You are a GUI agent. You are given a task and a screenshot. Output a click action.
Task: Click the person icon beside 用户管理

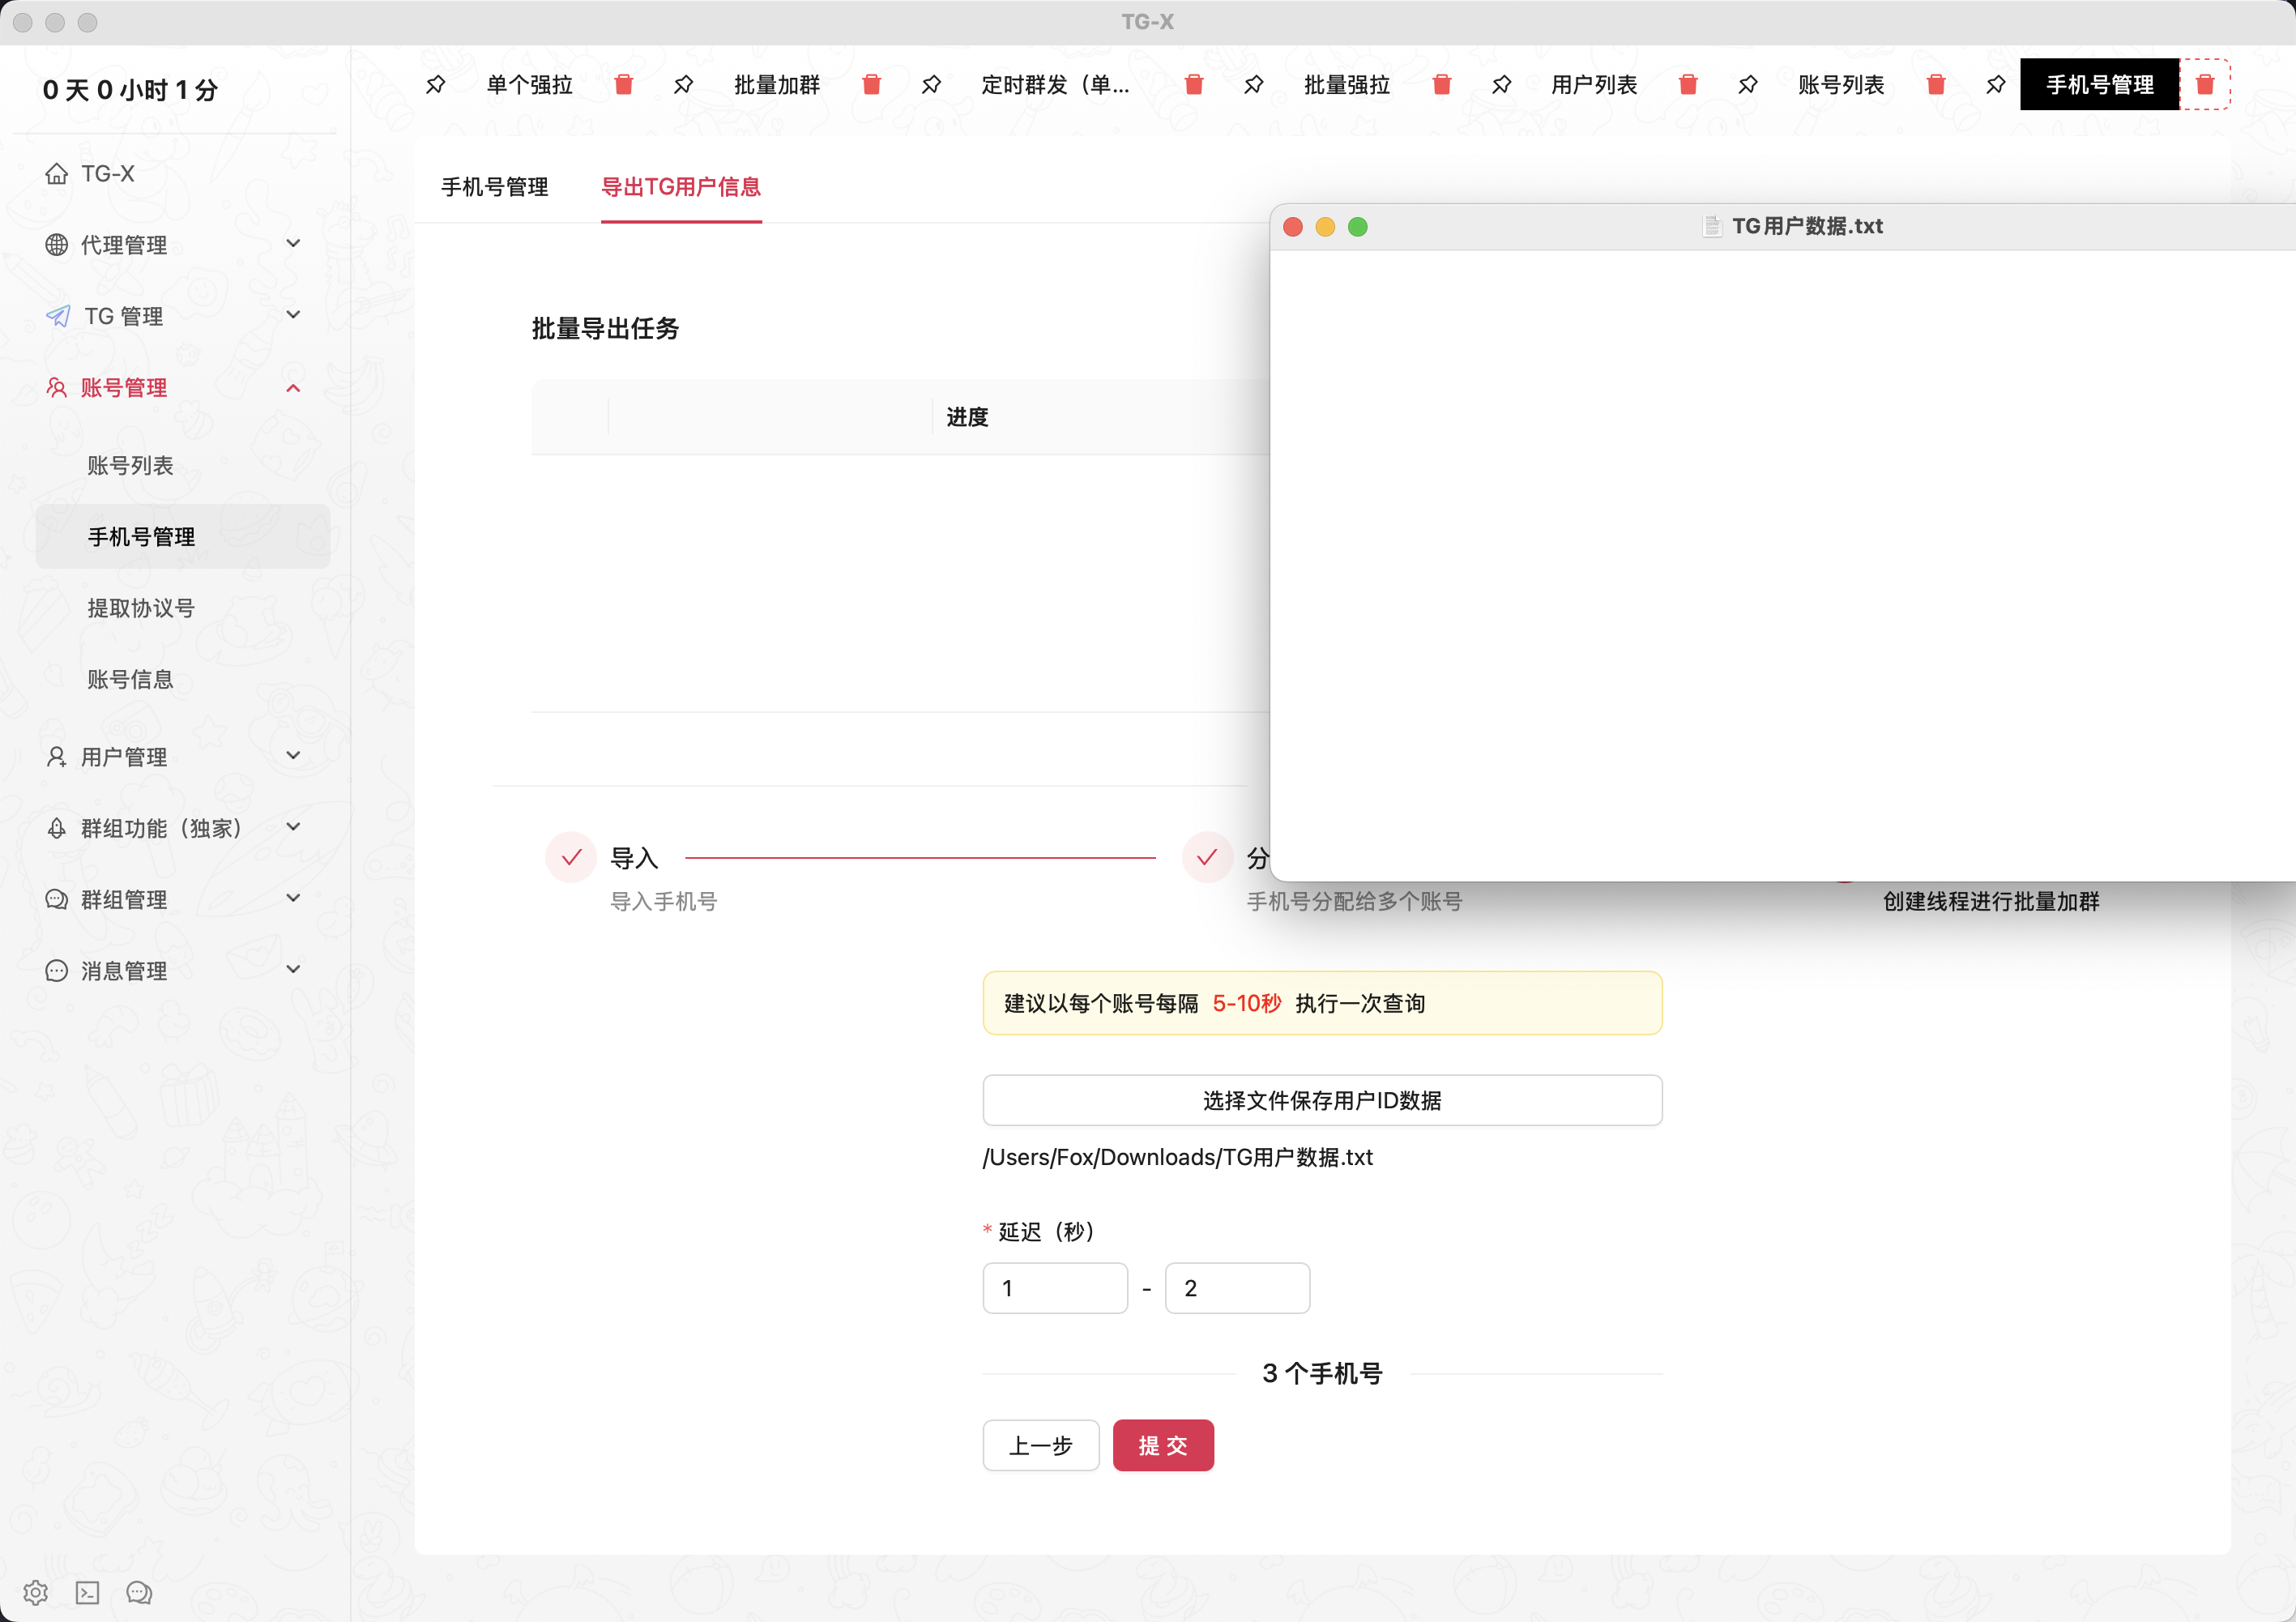click(x=57, y=757)
